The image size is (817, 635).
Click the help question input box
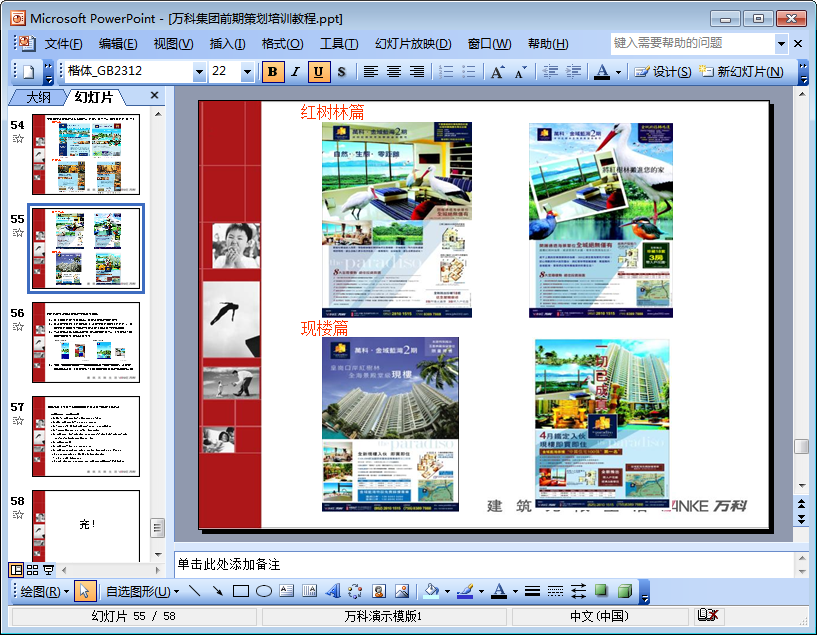(692, 43)
